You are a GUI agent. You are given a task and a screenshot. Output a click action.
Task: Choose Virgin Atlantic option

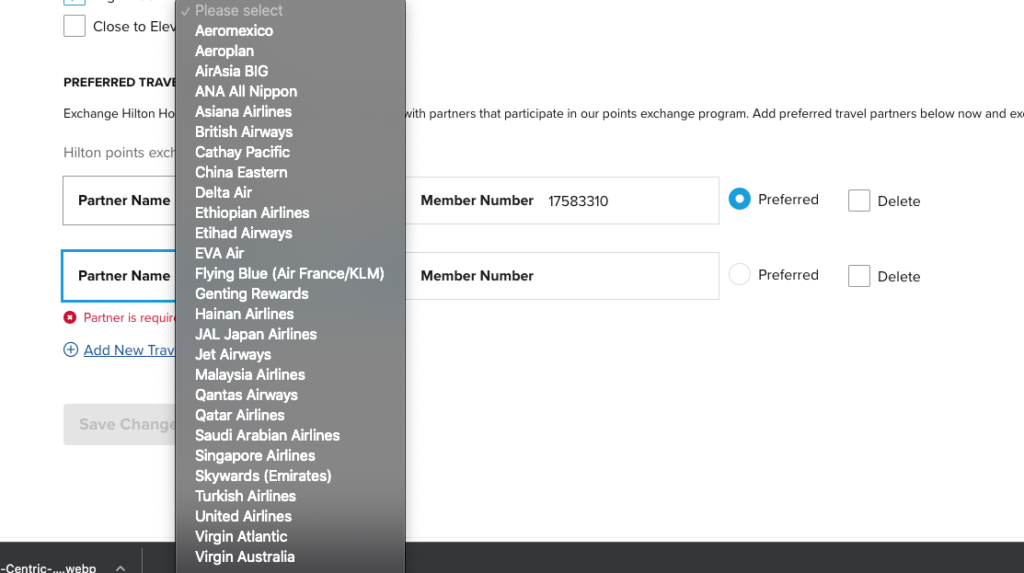(291, 537)
